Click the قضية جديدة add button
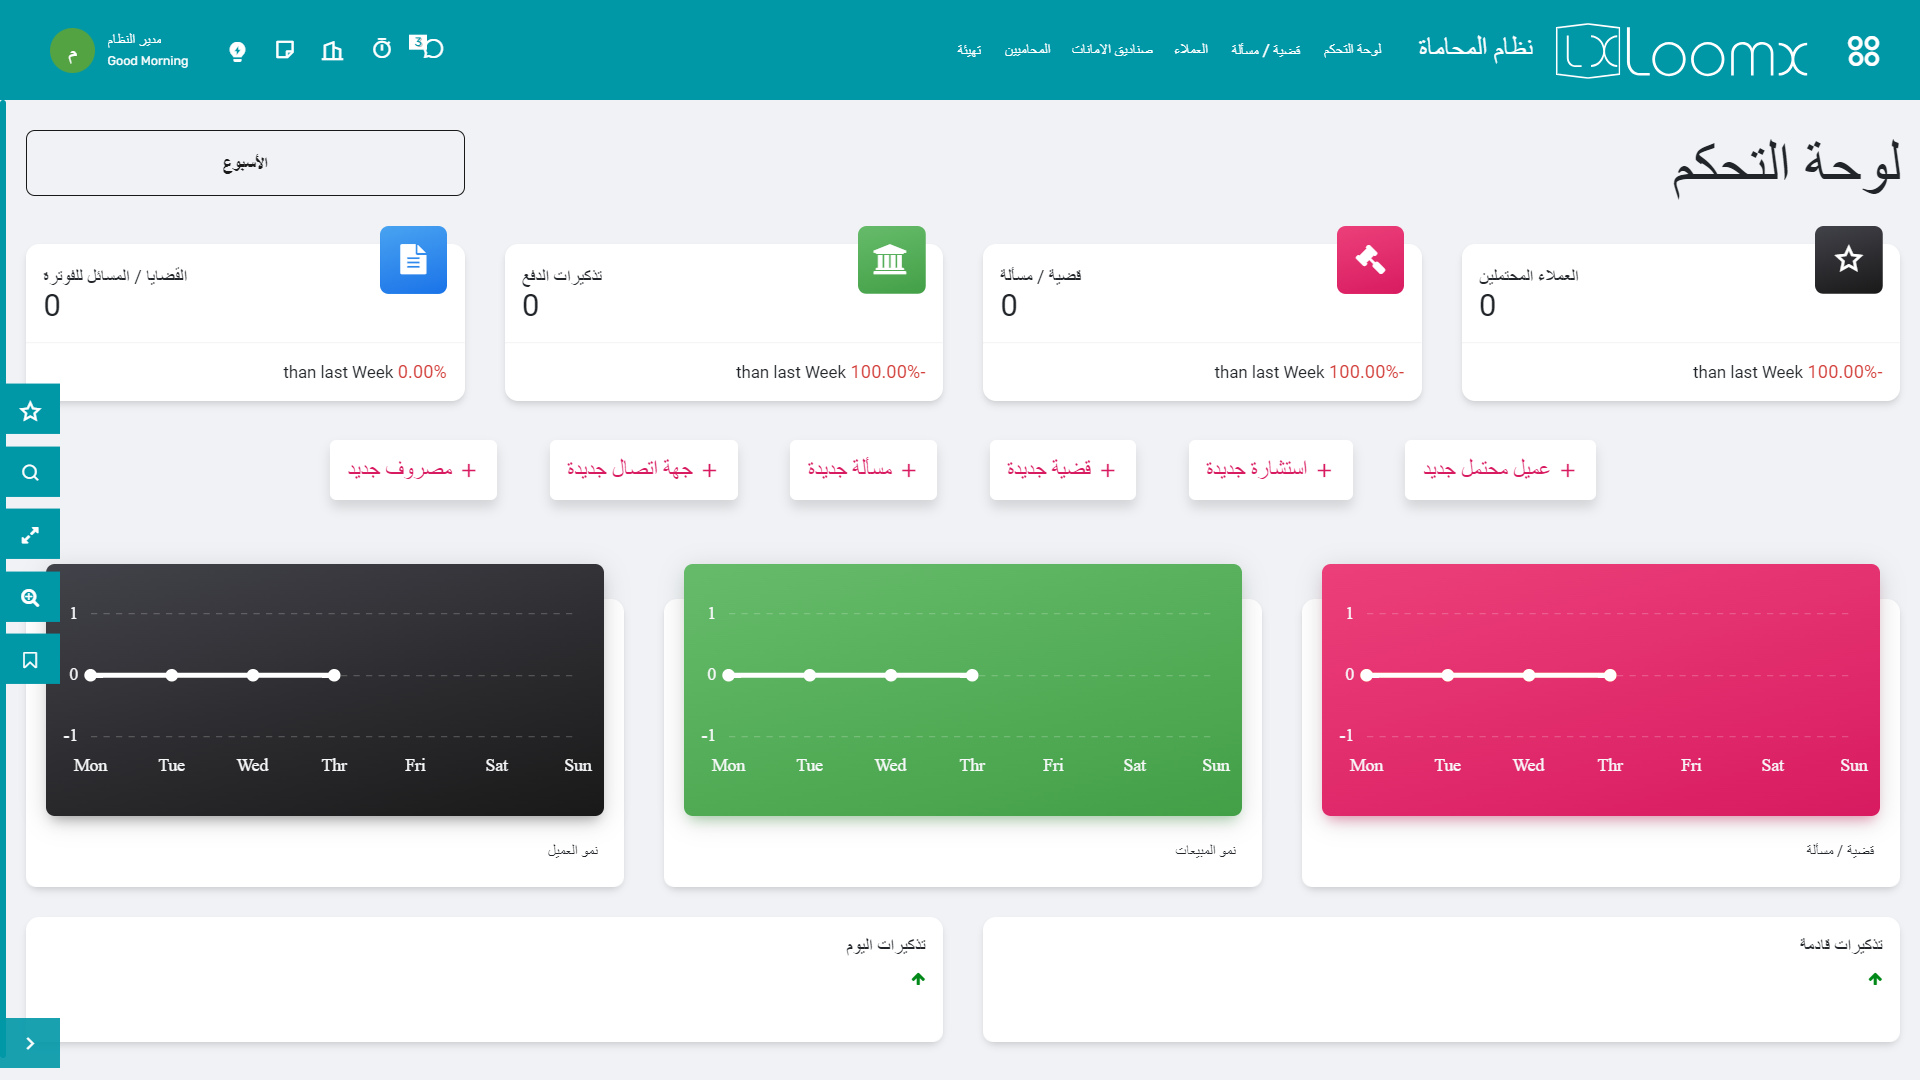The width and height of the screenshot is (1920, 1080). [x=1062, y=470]
